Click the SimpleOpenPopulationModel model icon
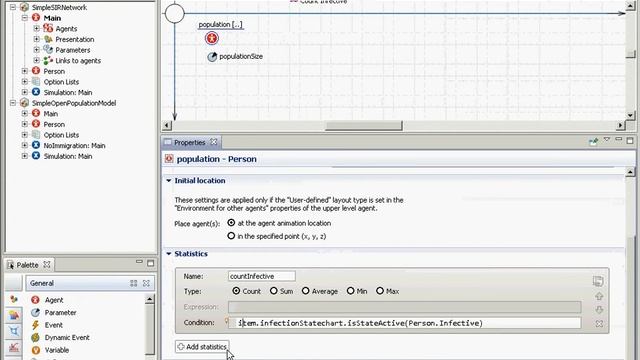 tap(24, 103)
